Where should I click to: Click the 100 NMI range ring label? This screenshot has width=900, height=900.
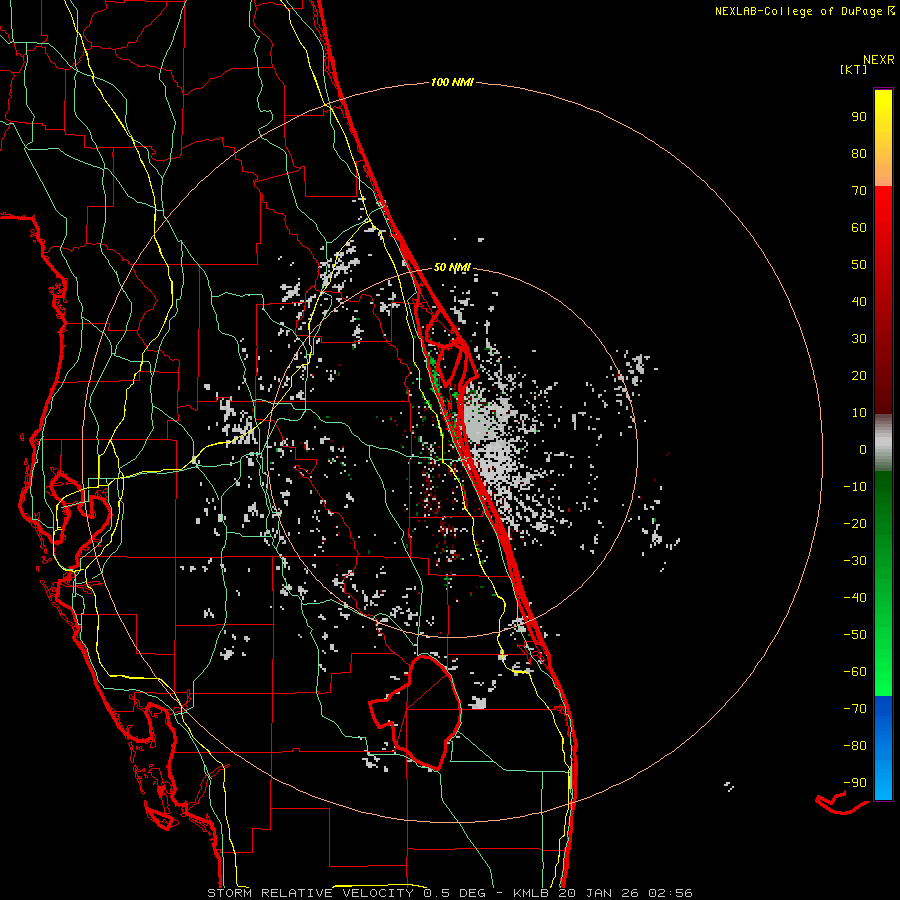452,83
